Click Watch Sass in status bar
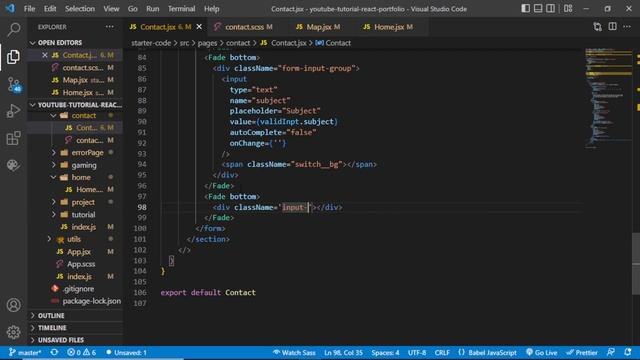The width and height of the screenshot is (640, 360). tap(294, 352)
